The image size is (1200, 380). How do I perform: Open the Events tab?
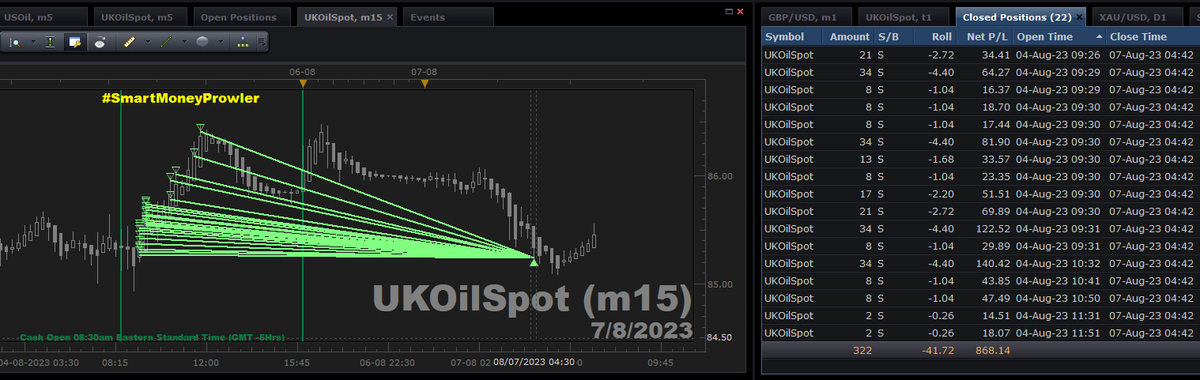tap(448, 17)
